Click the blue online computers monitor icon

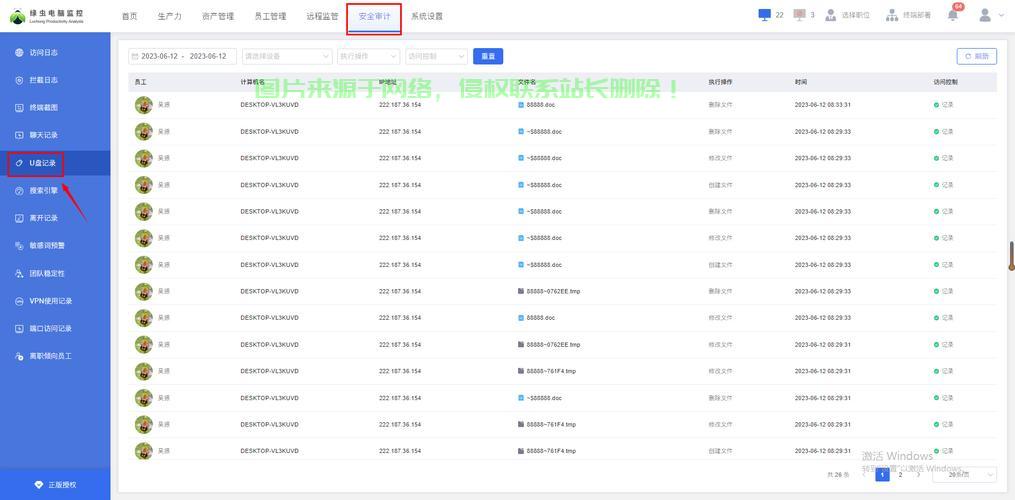[765, 15]
